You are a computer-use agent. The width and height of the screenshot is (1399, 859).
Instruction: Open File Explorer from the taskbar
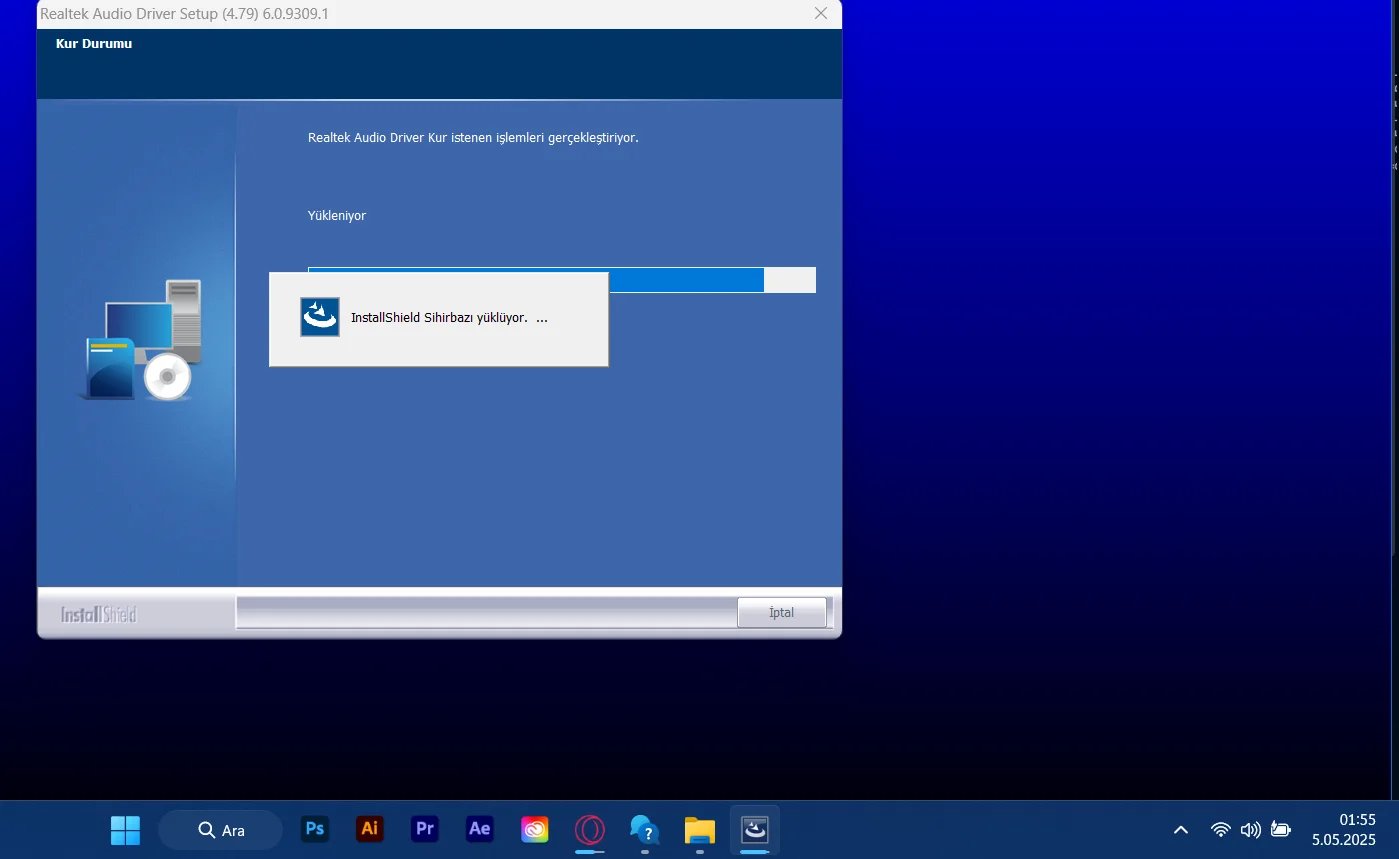coord(700,830)
